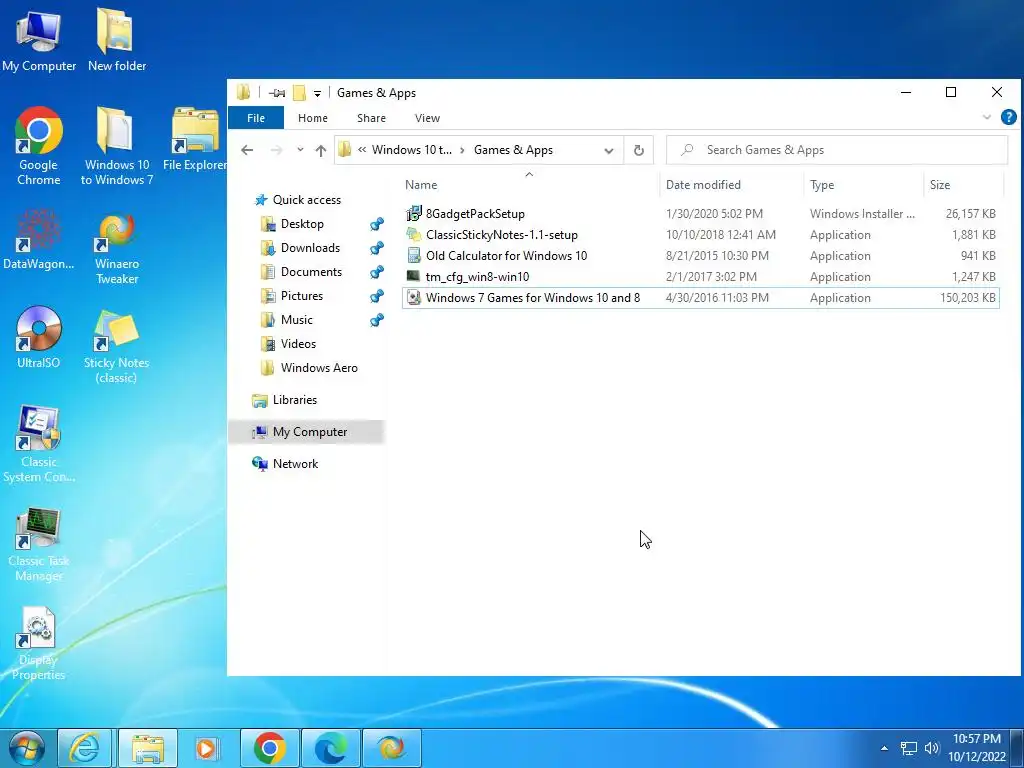This screenshot has width=1024, height=768.
Task: Open File Explorer desktop shortcut
Action: click(195, 139)
